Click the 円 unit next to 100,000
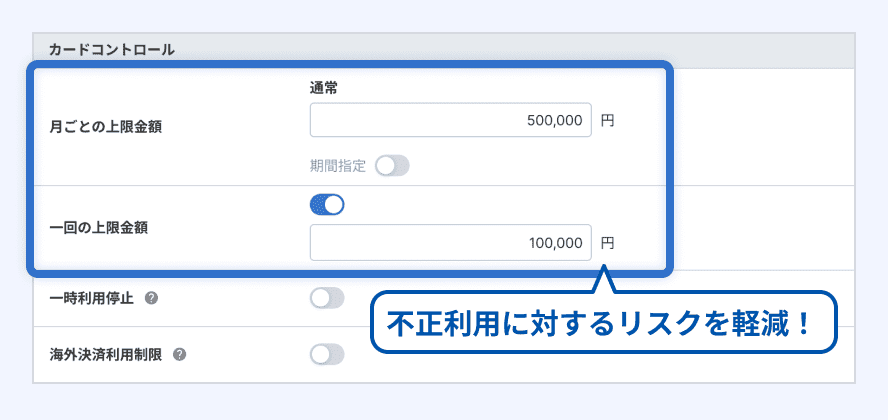 [608, 243]
